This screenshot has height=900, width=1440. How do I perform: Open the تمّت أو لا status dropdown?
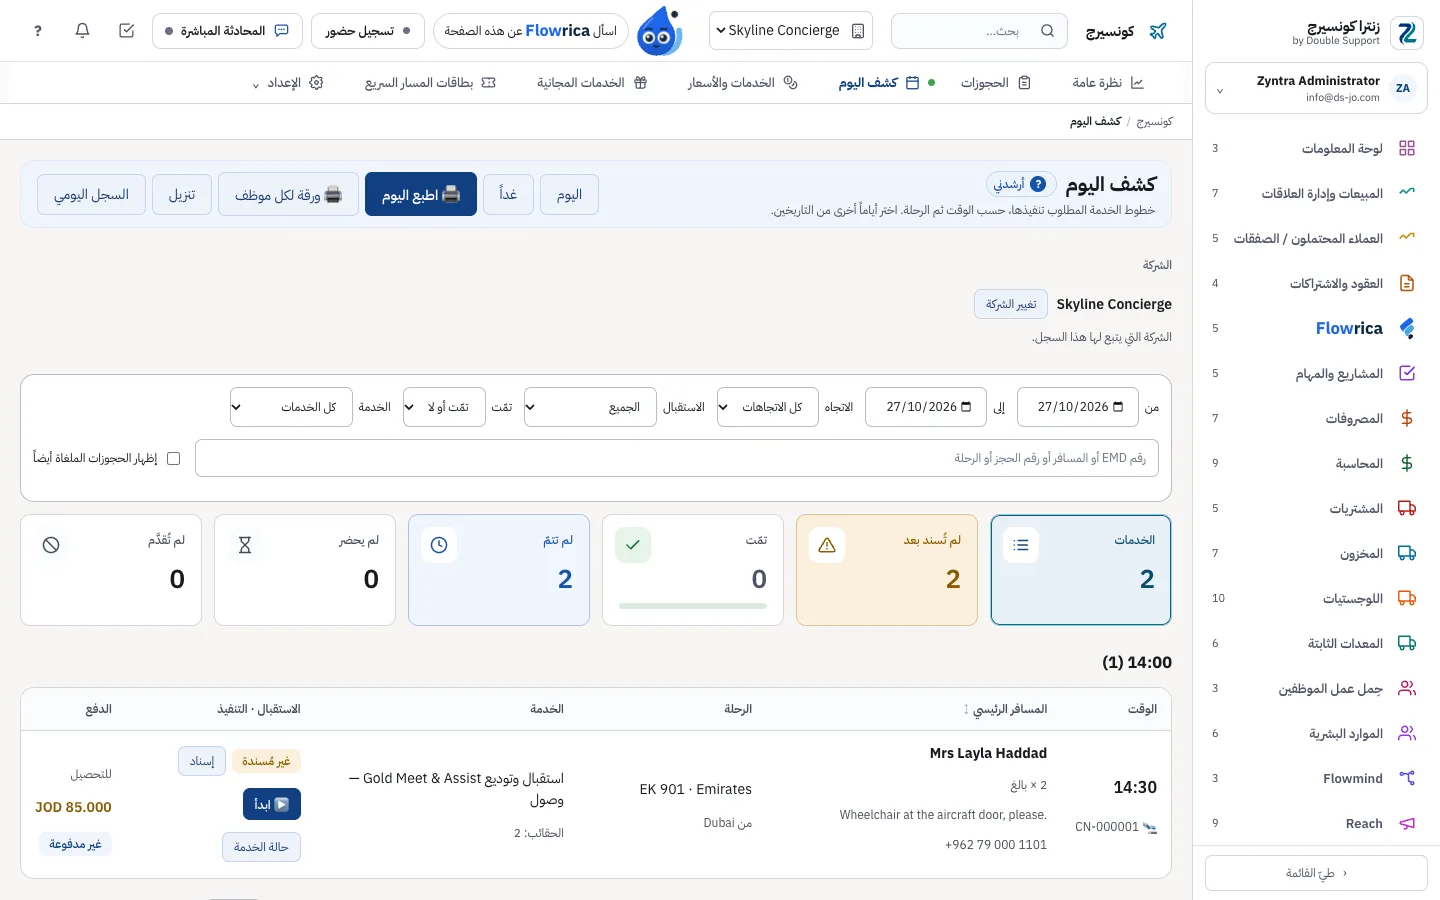[x=444, y=407]
